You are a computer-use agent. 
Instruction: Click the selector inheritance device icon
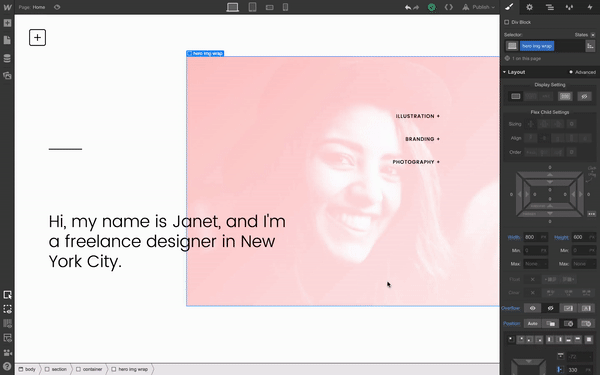coord(512,46)
